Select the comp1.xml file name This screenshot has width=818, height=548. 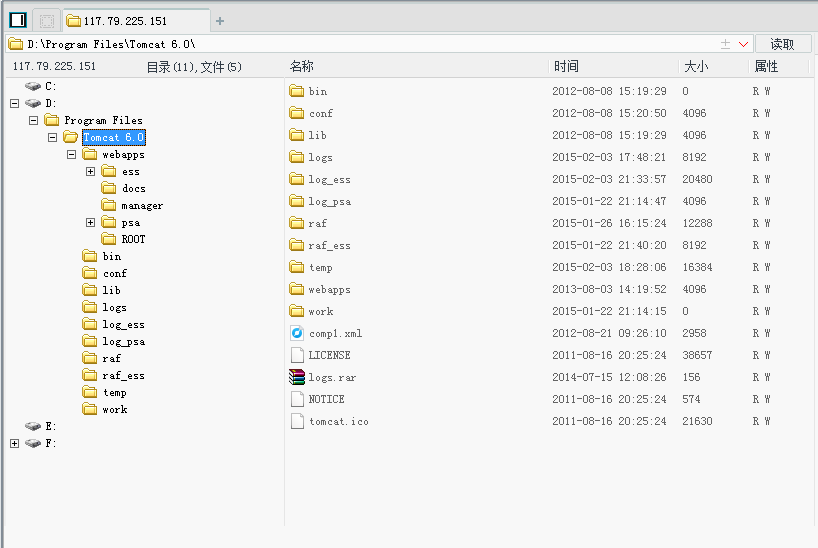335,333
